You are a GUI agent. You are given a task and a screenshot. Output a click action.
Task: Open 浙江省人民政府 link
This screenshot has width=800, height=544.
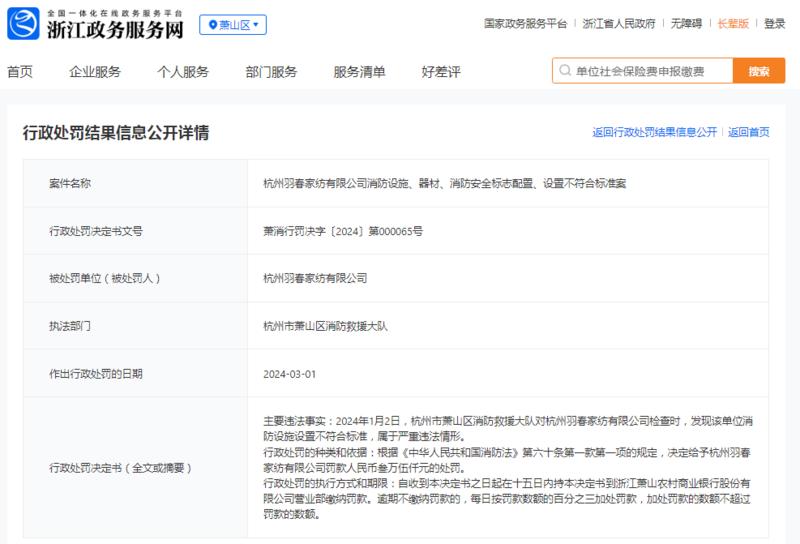click(x=618, y=23)
